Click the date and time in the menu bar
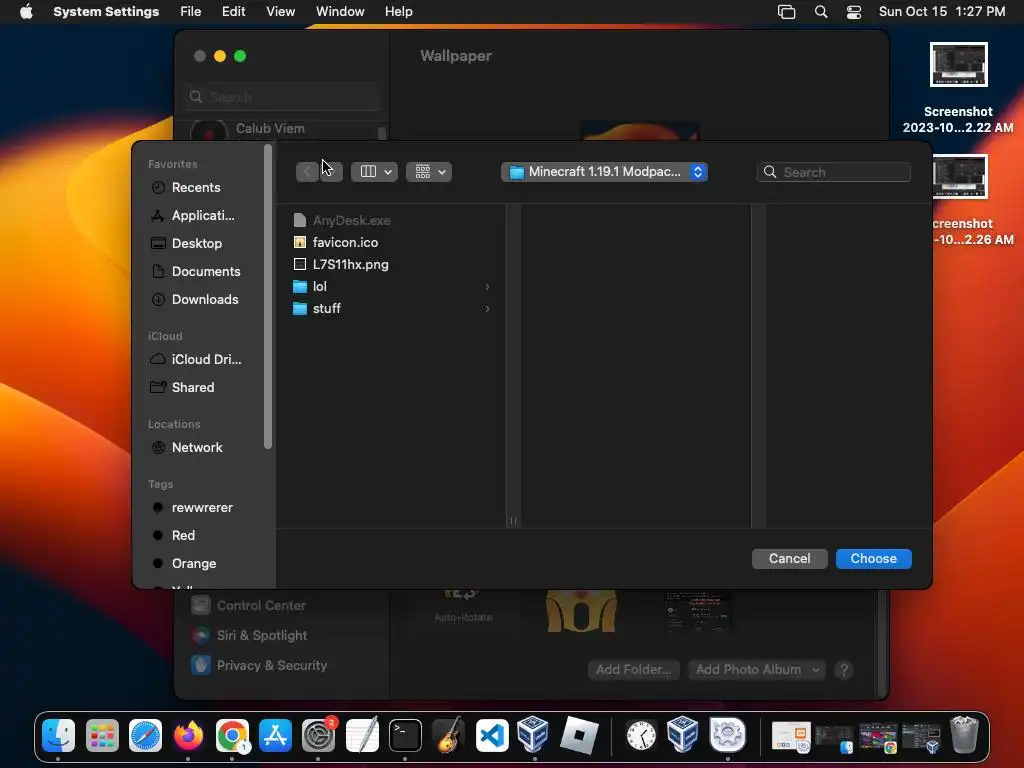 tap(942, 12)
